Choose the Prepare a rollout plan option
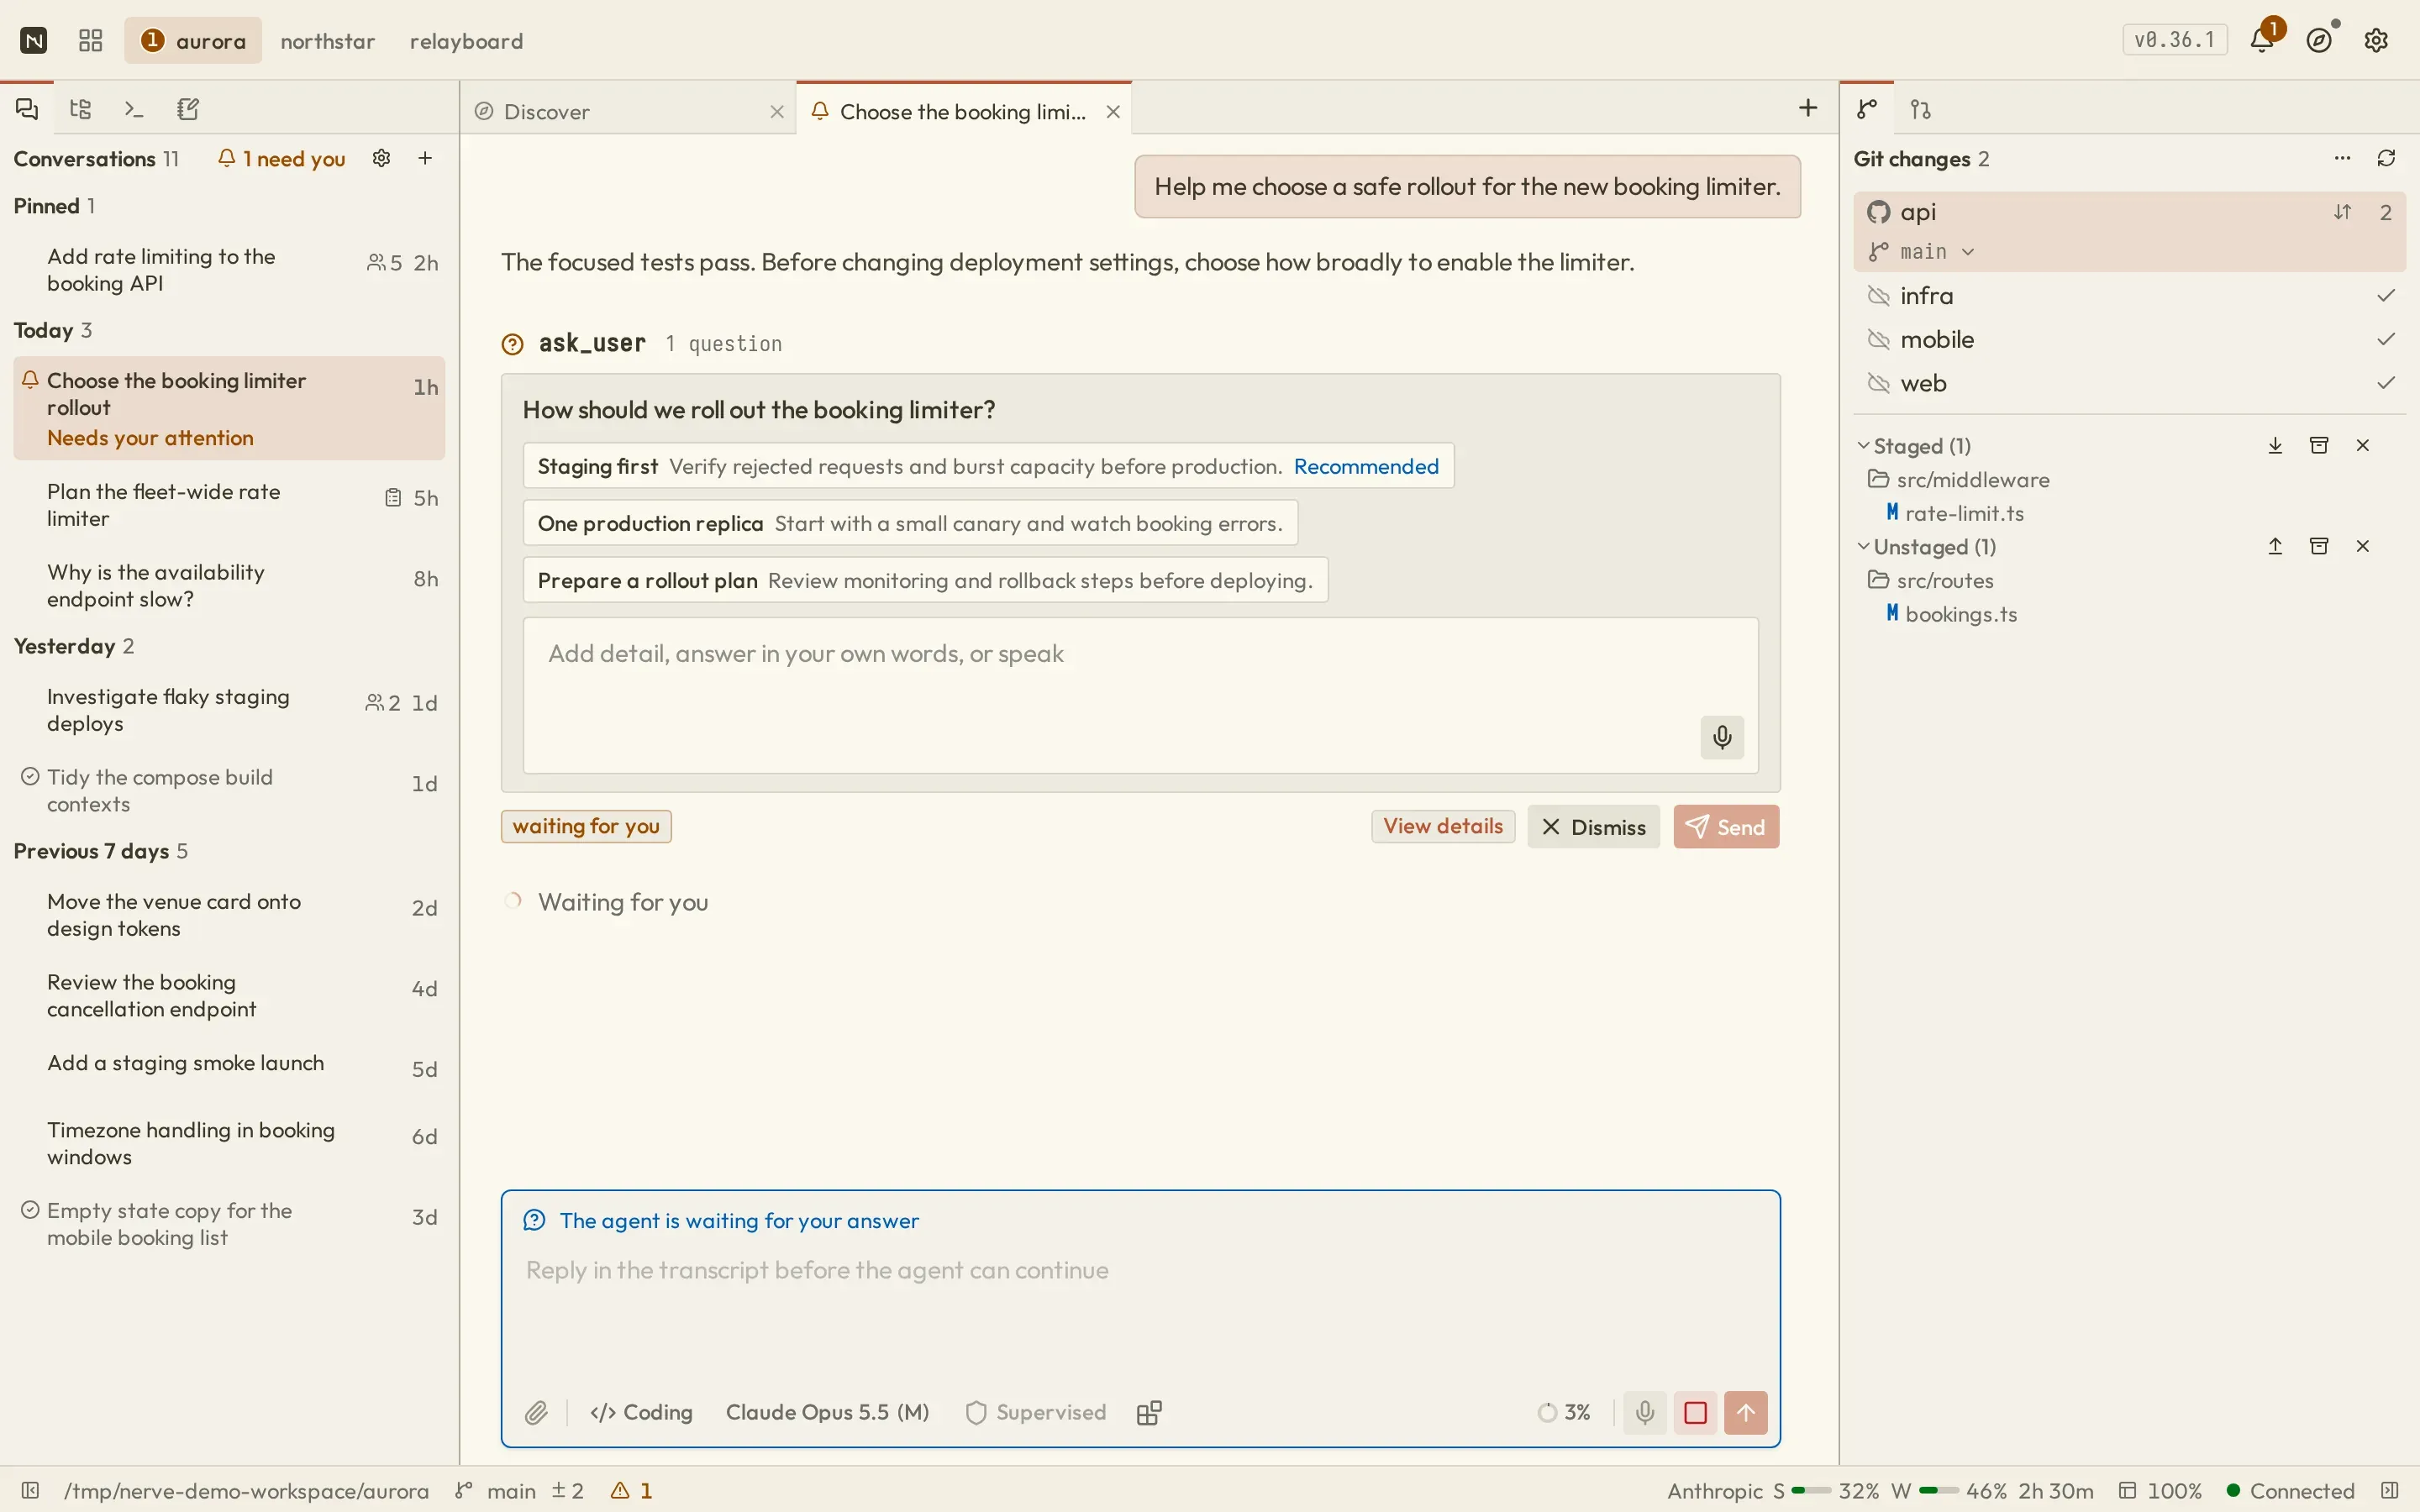This screenshot has width=2420, height=1512. (925, 580)
